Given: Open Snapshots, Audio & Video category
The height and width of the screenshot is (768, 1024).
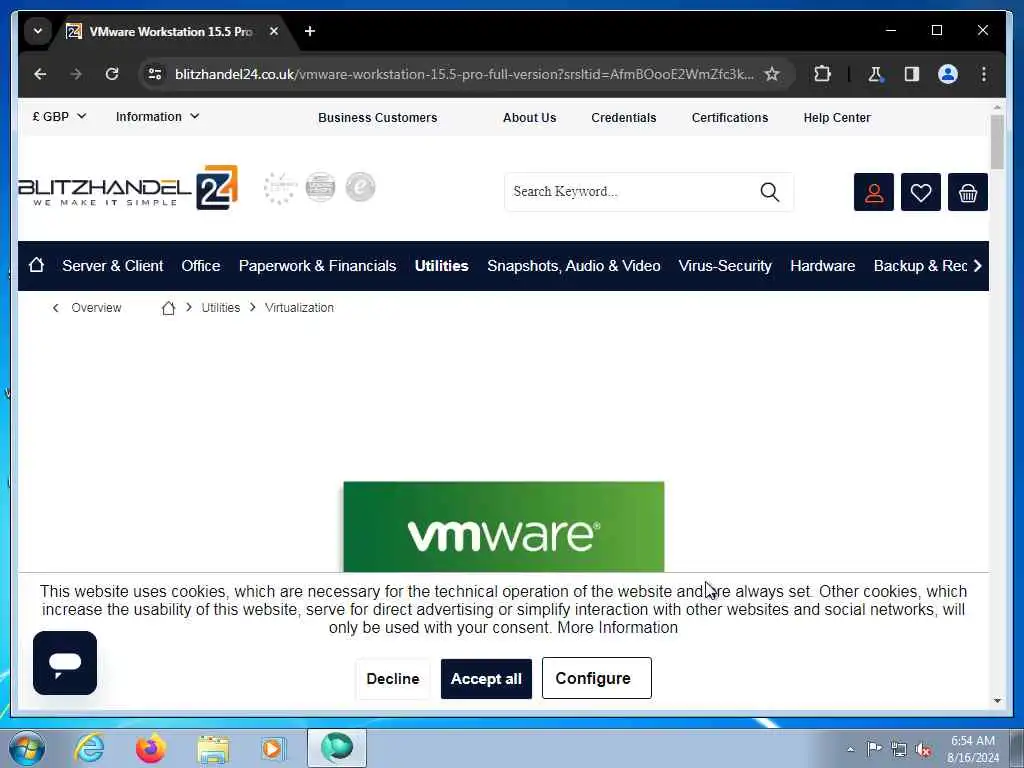Looking at the screenshot, I should click(x=573, y=266).
